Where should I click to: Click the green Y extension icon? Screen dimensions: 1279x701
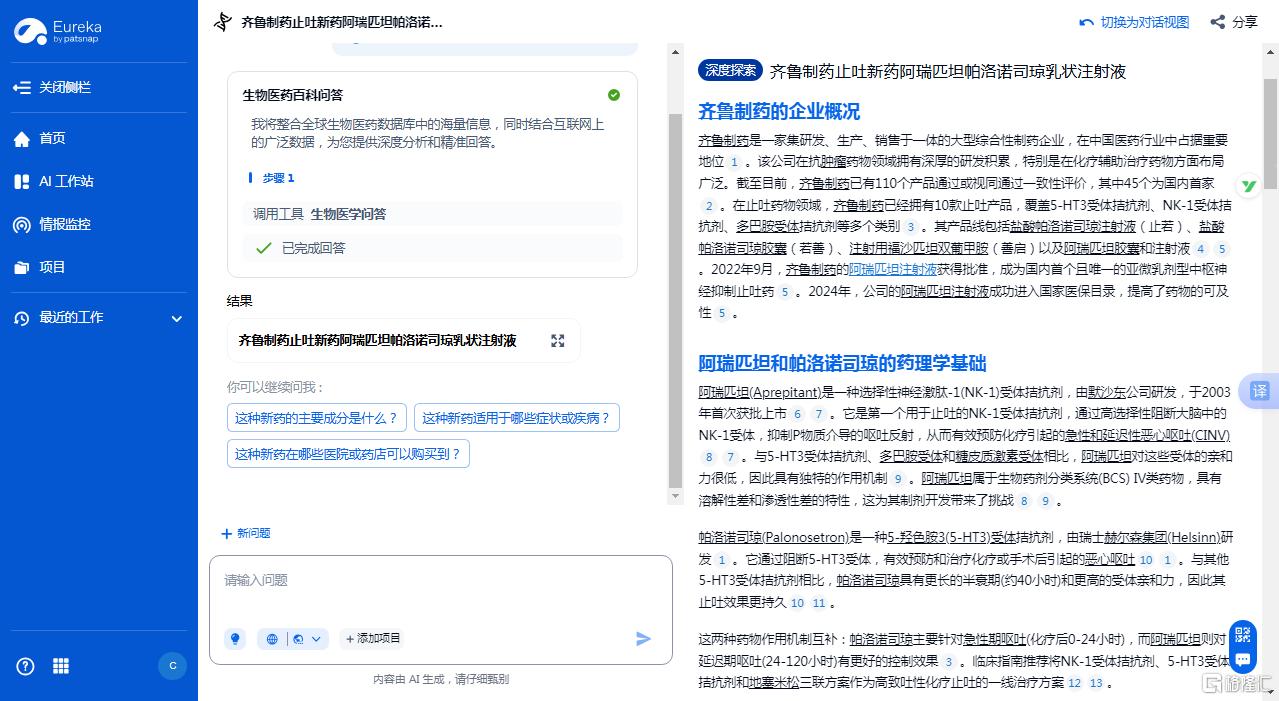tap(1248, 185)
